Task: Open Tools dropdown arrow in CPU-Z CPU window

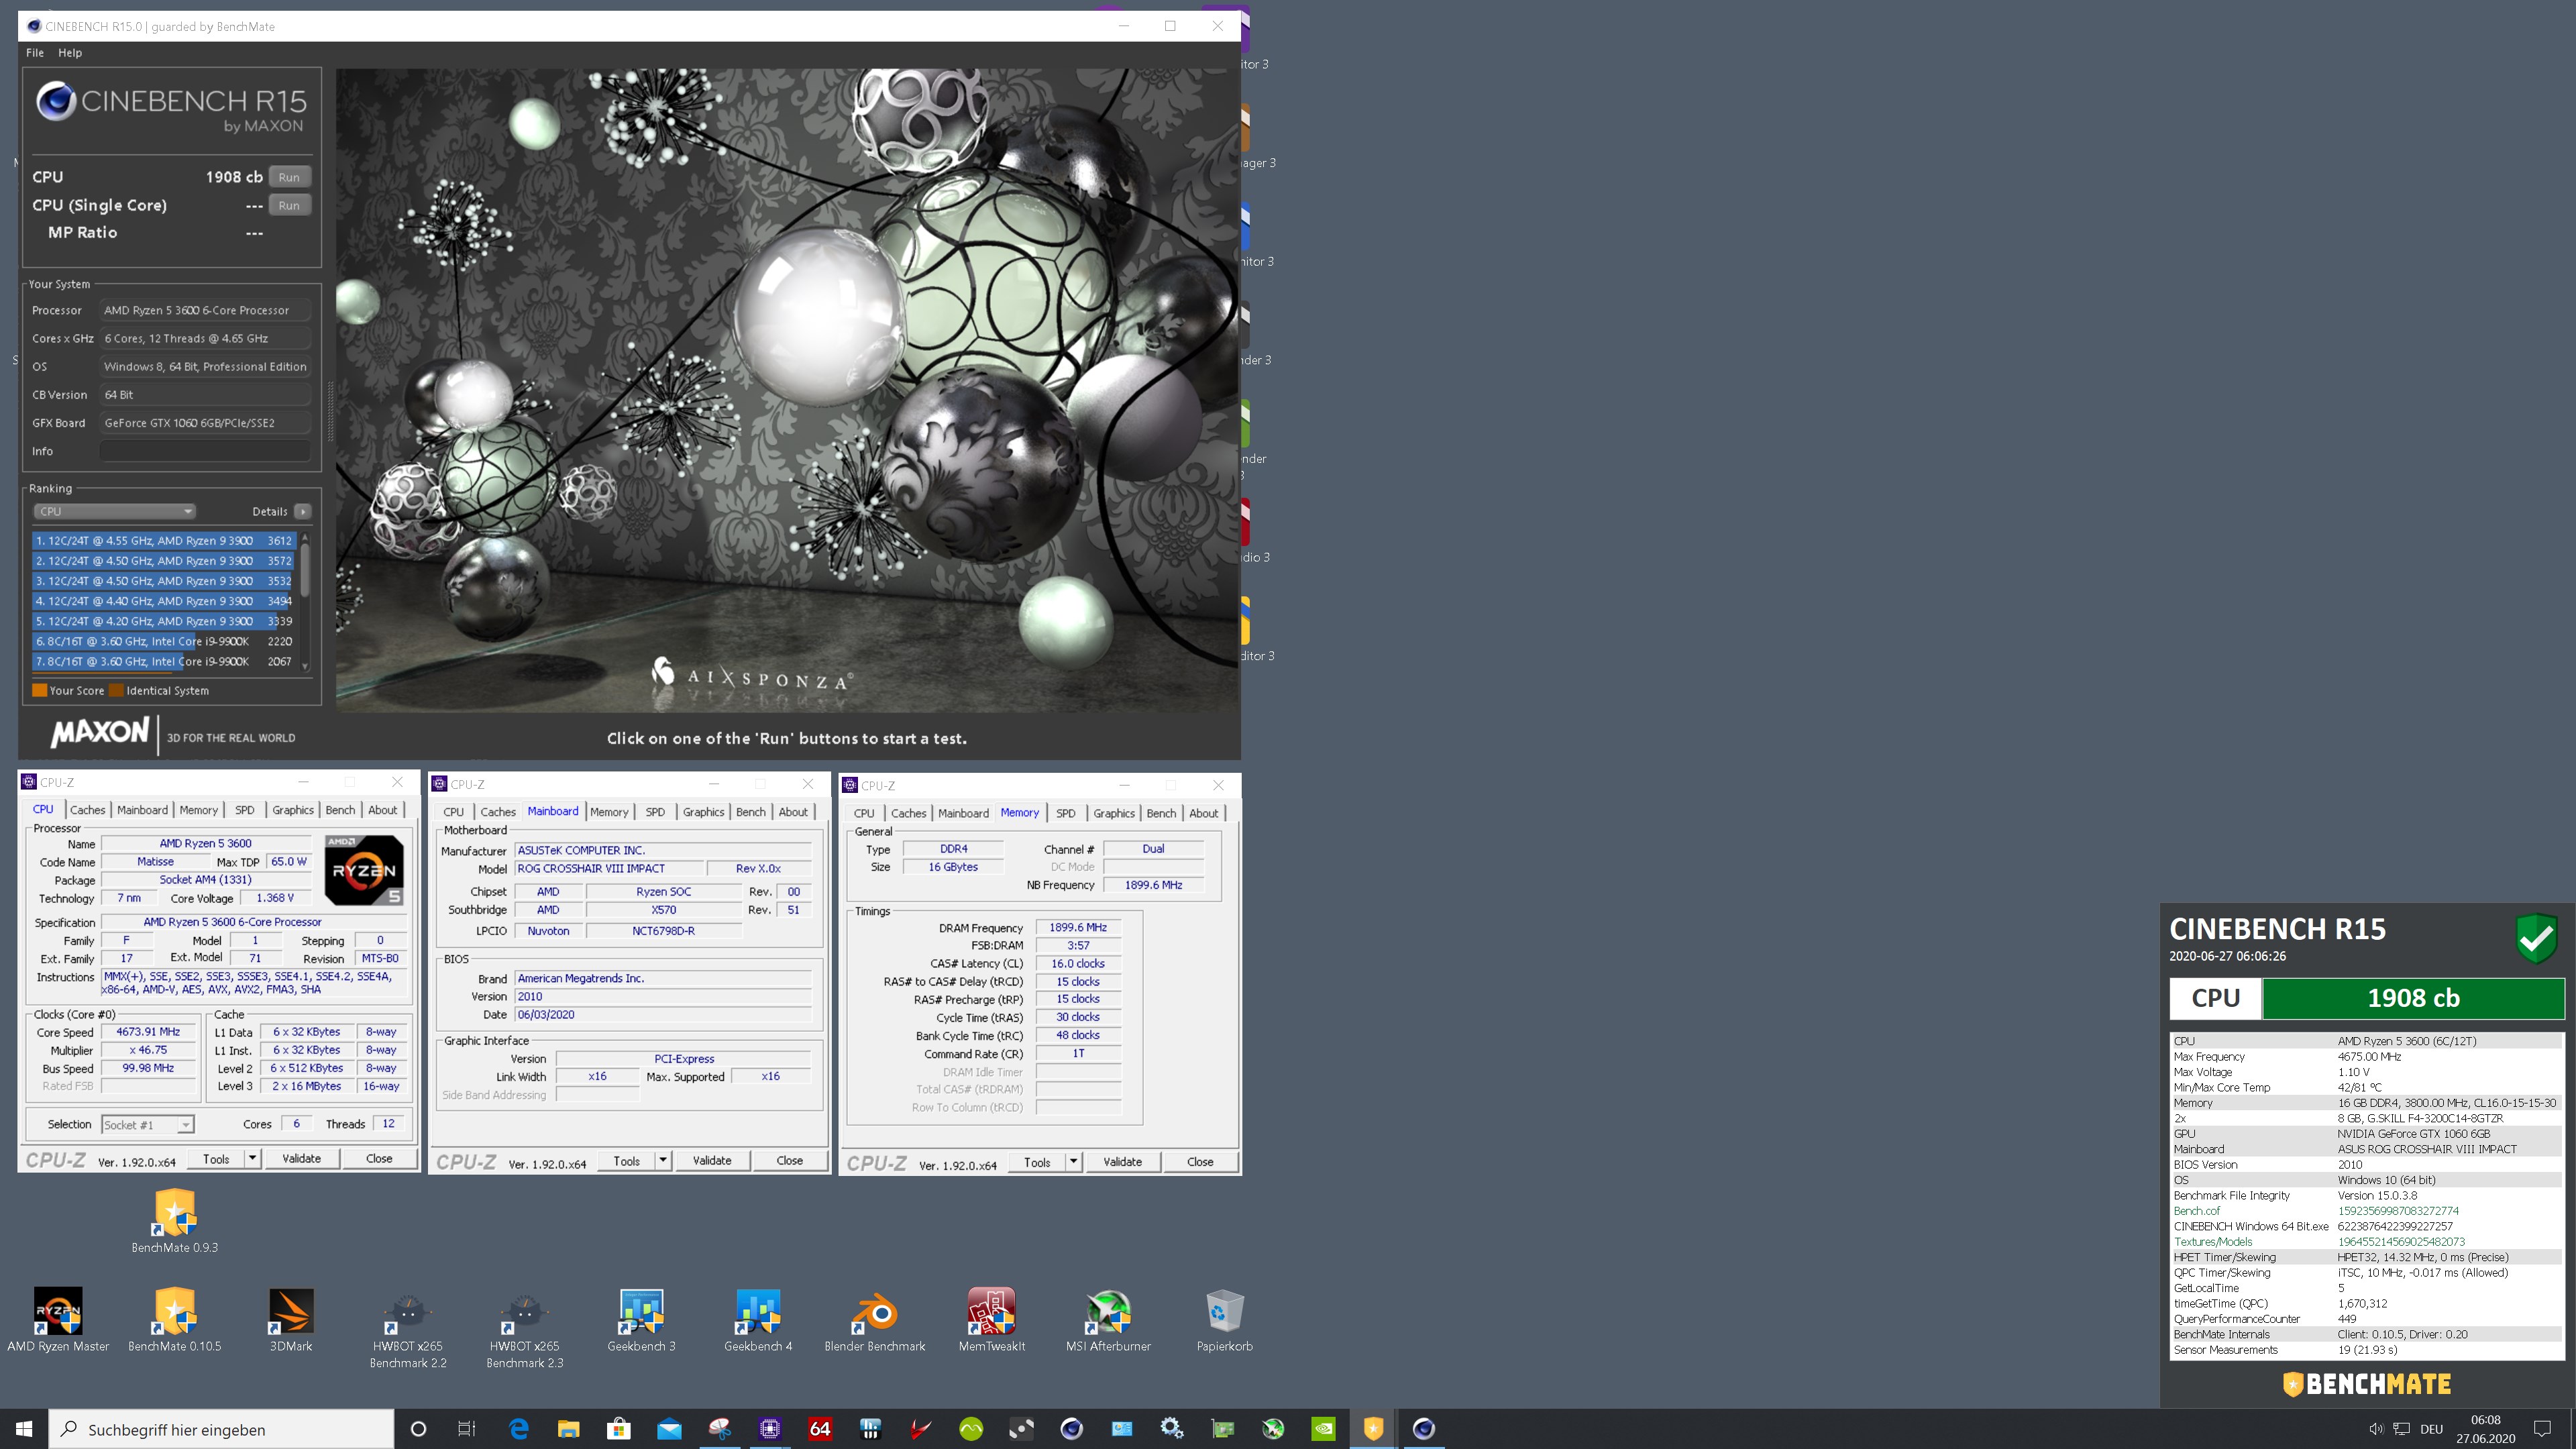Action: 253,1158
